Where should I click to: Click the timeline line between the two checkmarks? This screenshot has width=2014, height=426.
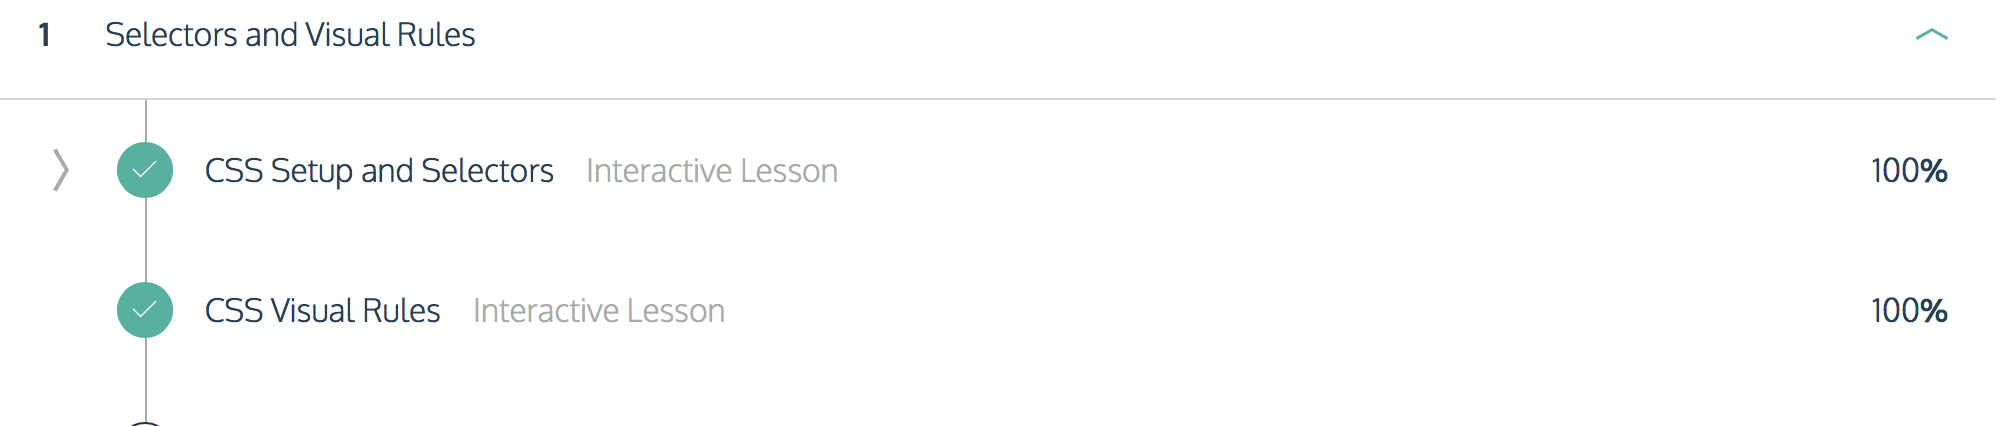(146, 240)
